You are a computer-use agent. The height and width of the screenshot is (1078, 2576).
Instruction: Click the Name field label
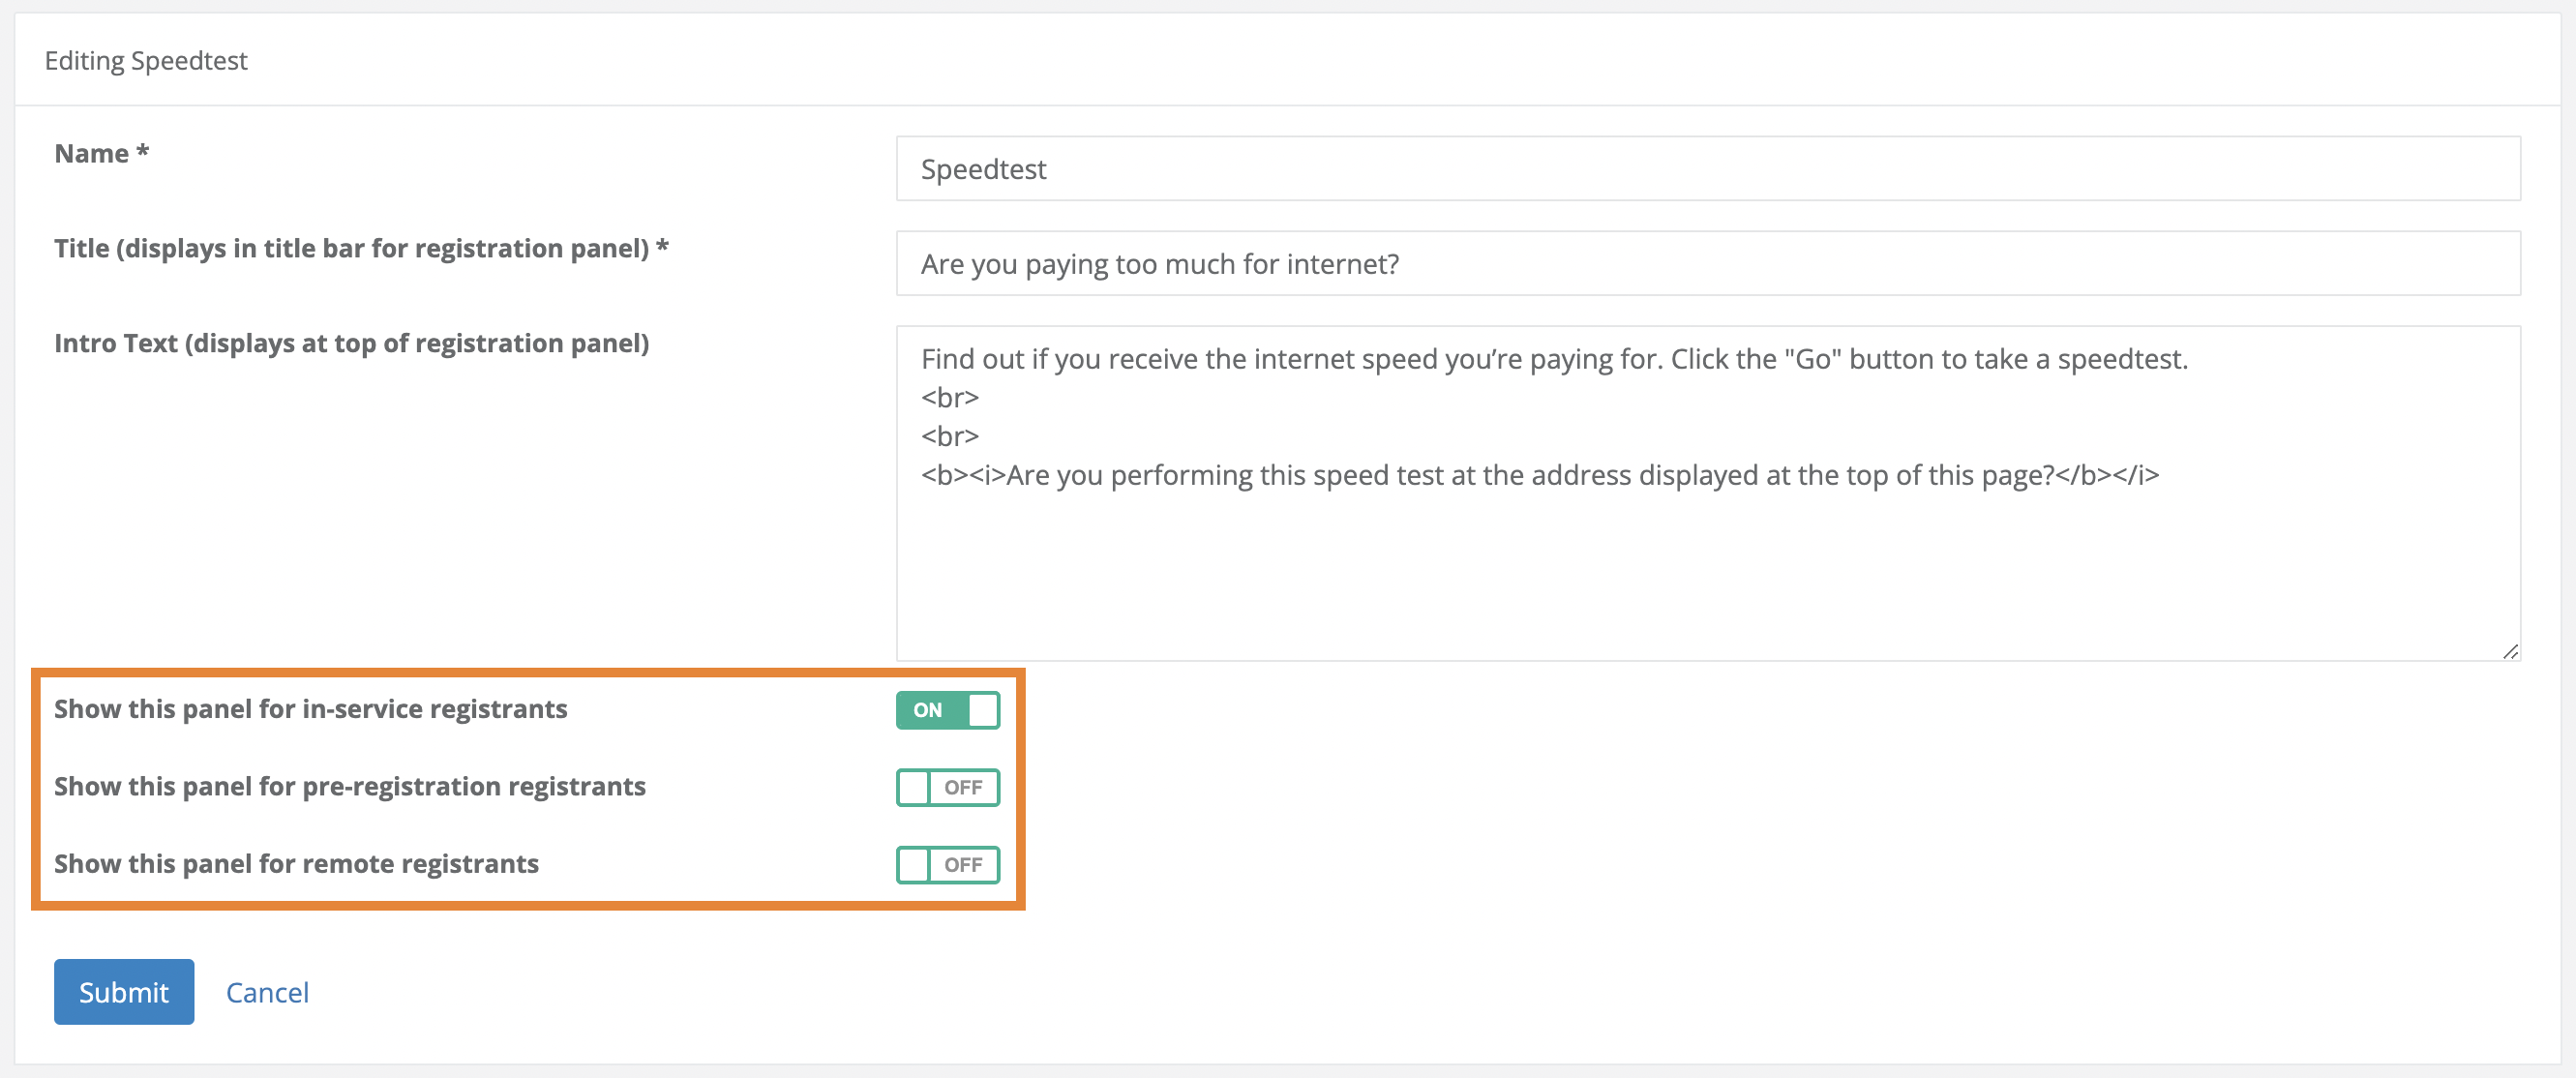pos(100,153)
